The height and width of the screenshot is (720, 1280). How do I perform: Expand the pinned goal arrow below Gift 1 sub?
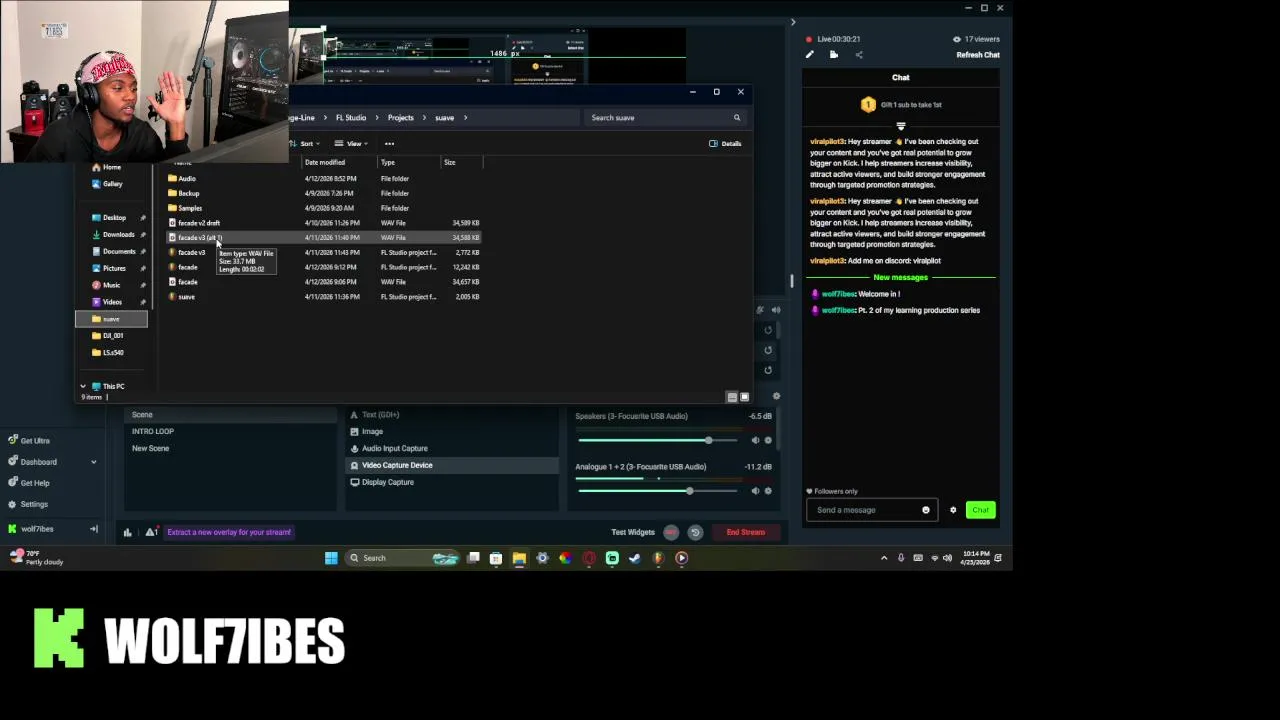(900, 126)
